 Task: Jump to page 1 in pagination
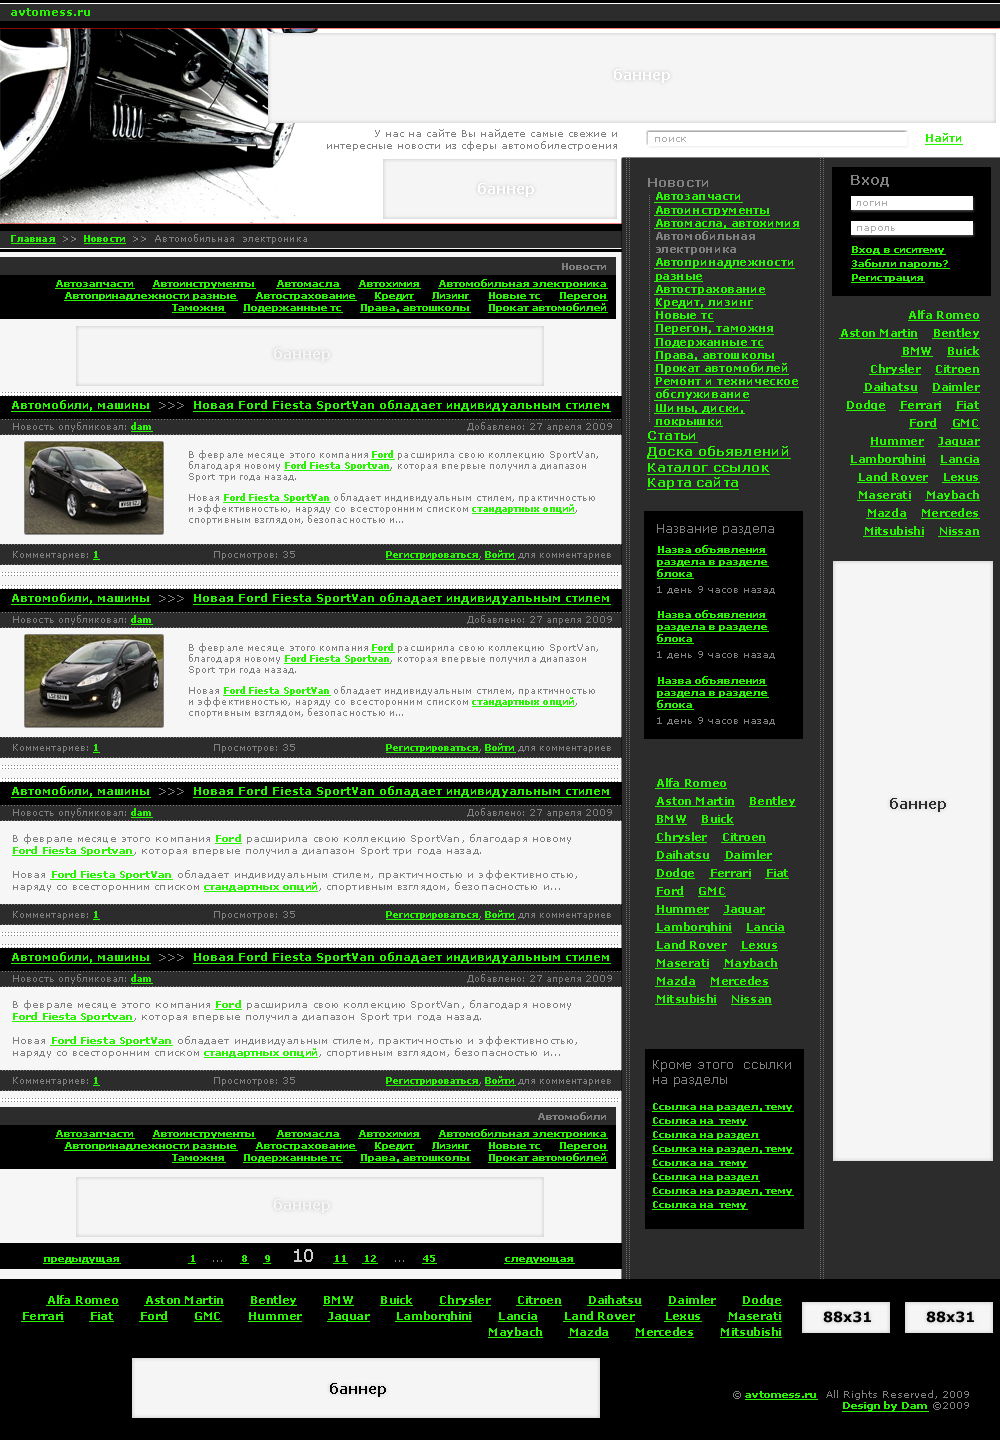[x=192, y=1259]
